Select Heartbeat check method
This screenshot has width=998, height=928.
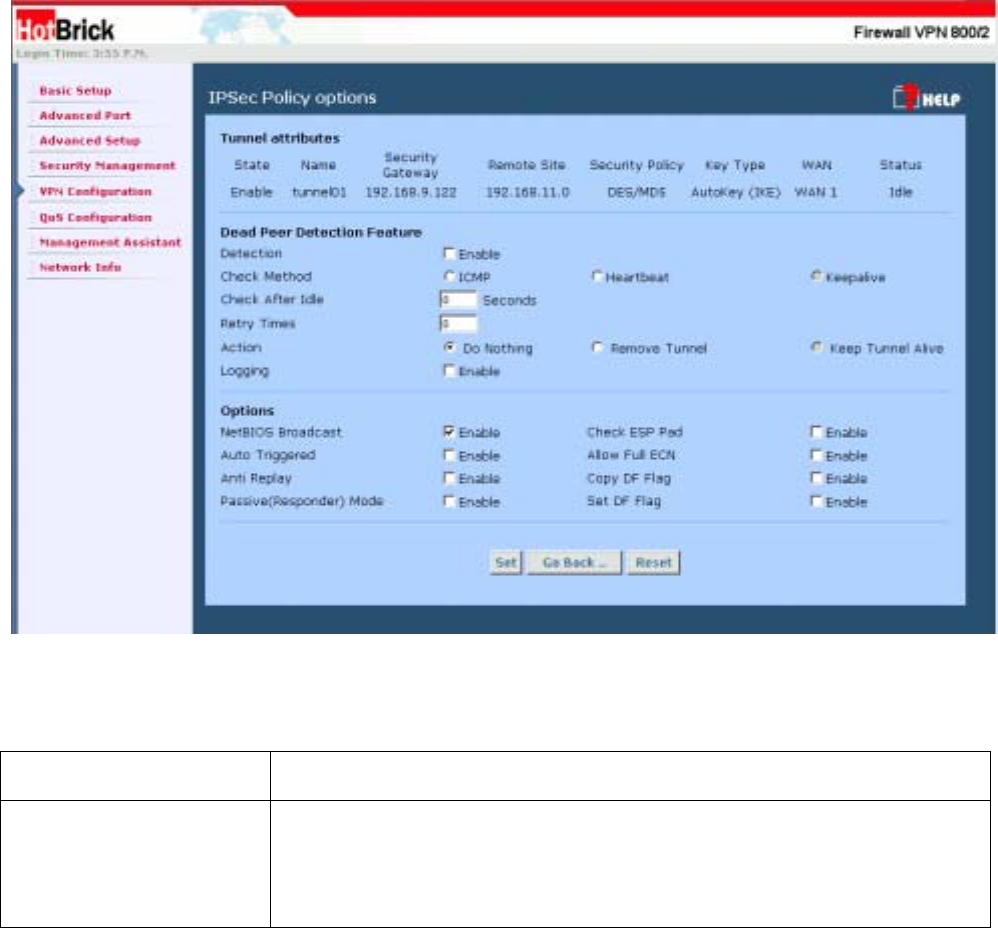(597, 277)
